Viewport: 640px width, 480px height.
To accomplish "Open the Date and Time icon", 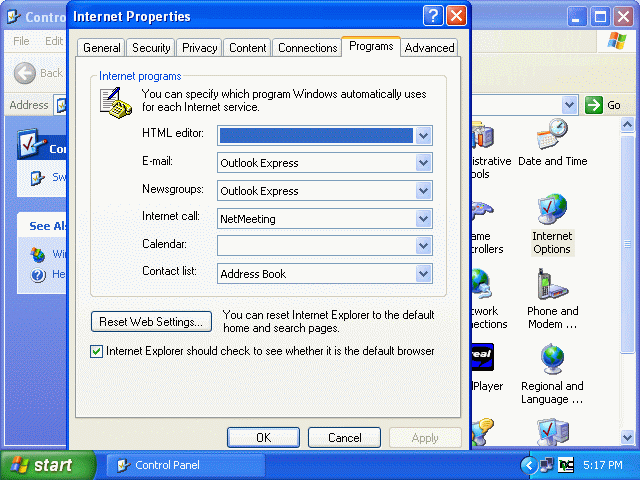I will click(553, 143).
